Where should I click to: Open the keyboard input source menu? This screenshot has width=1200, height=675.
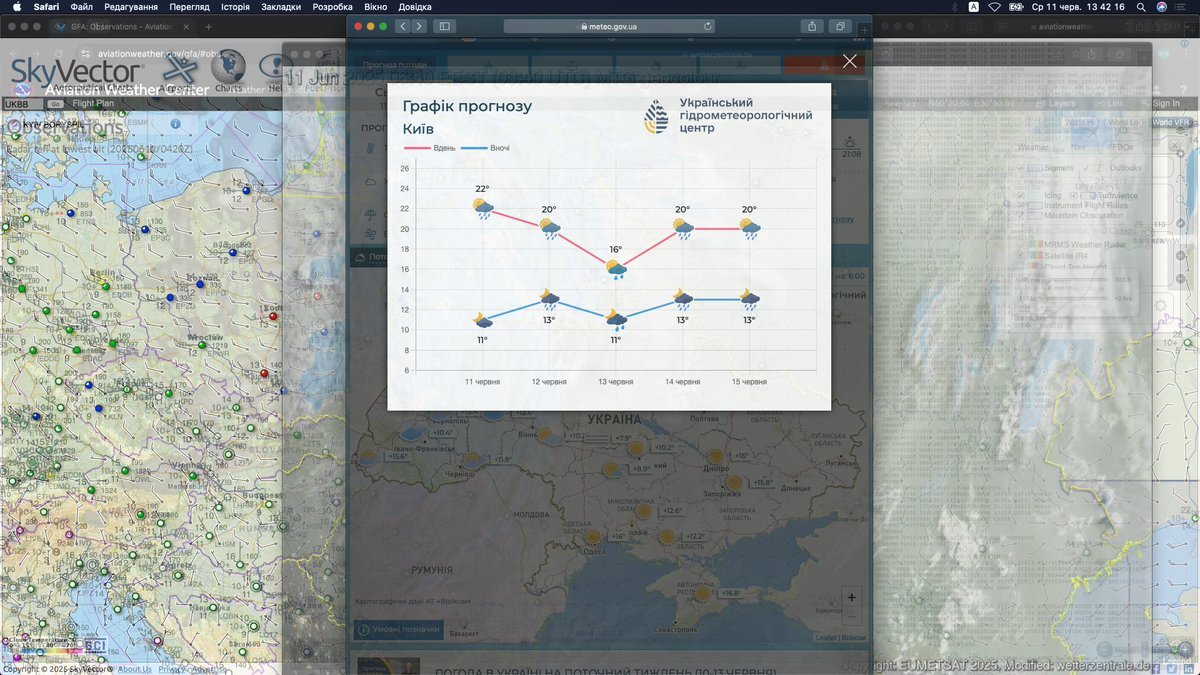click(x=974, y=7)
